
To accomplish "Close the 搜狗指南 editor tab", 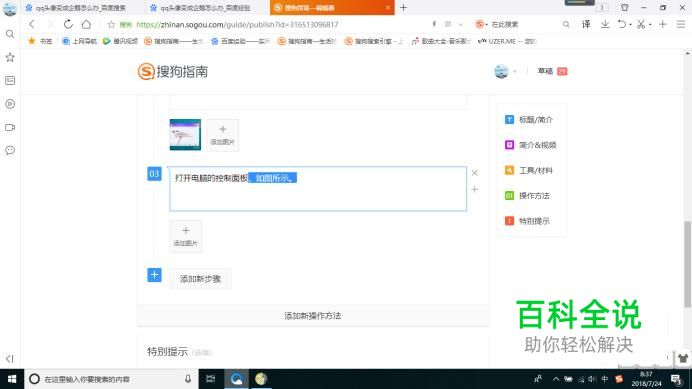I will coord(388,8).
